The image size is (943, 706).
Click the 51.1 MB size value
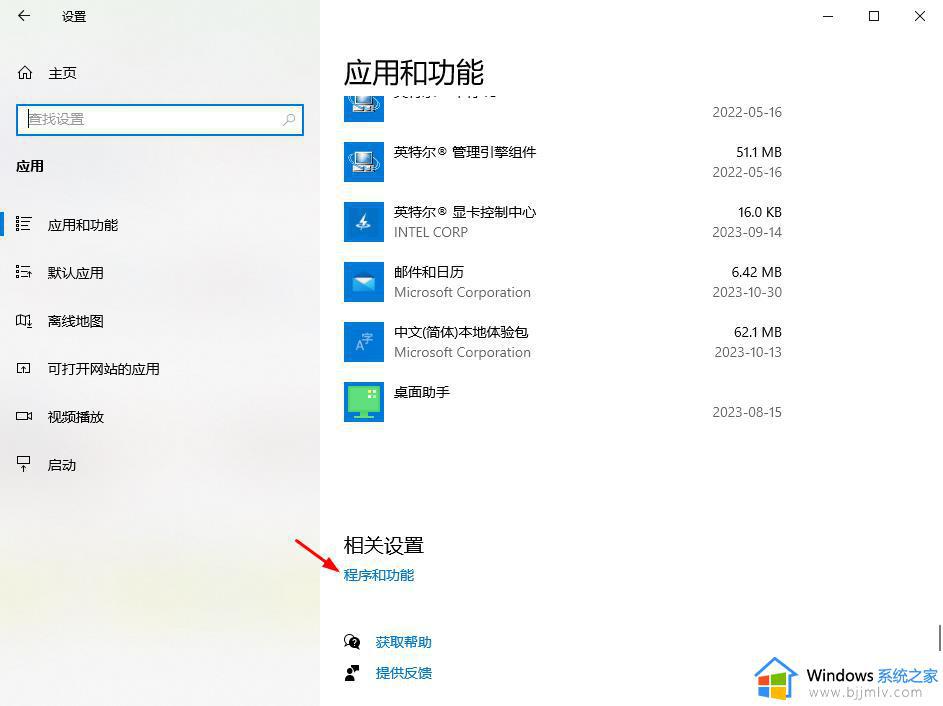759,152
